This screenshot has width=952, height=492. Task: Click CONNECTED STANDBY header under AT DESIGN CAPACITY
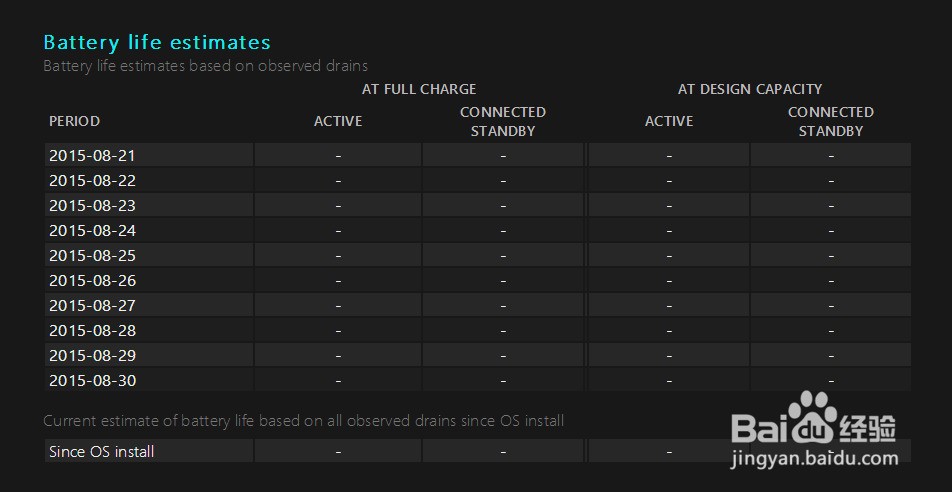click(x=831, y=121)
